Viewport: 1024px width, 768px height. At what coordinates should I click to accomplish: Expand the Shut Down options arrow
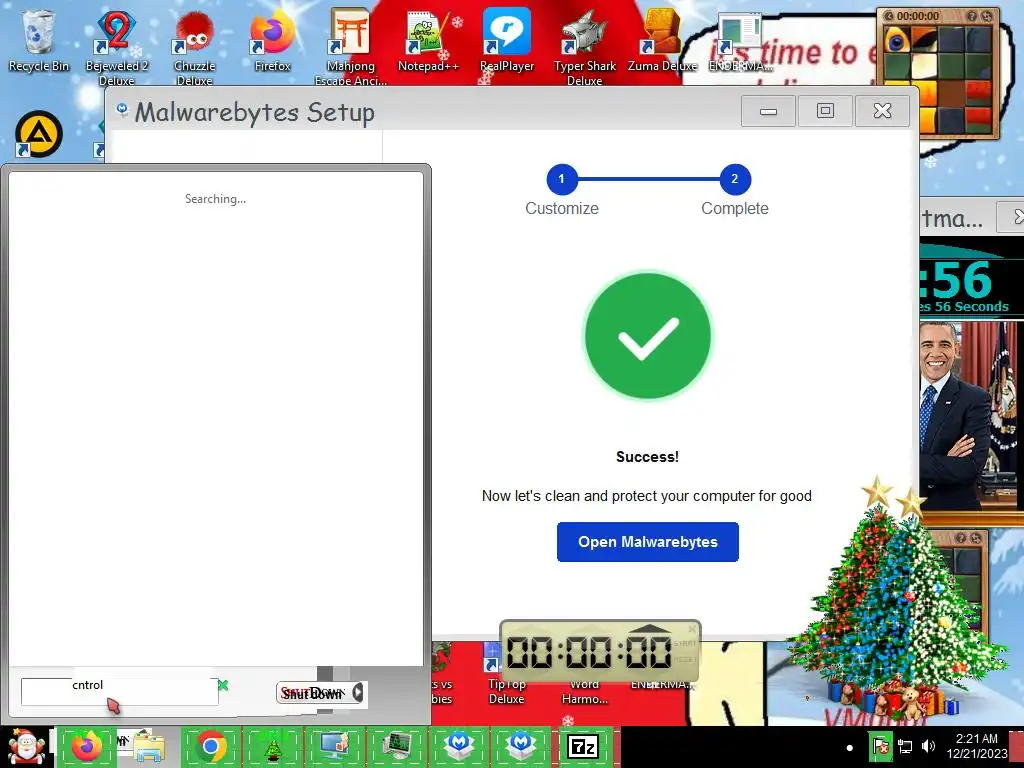359,693
